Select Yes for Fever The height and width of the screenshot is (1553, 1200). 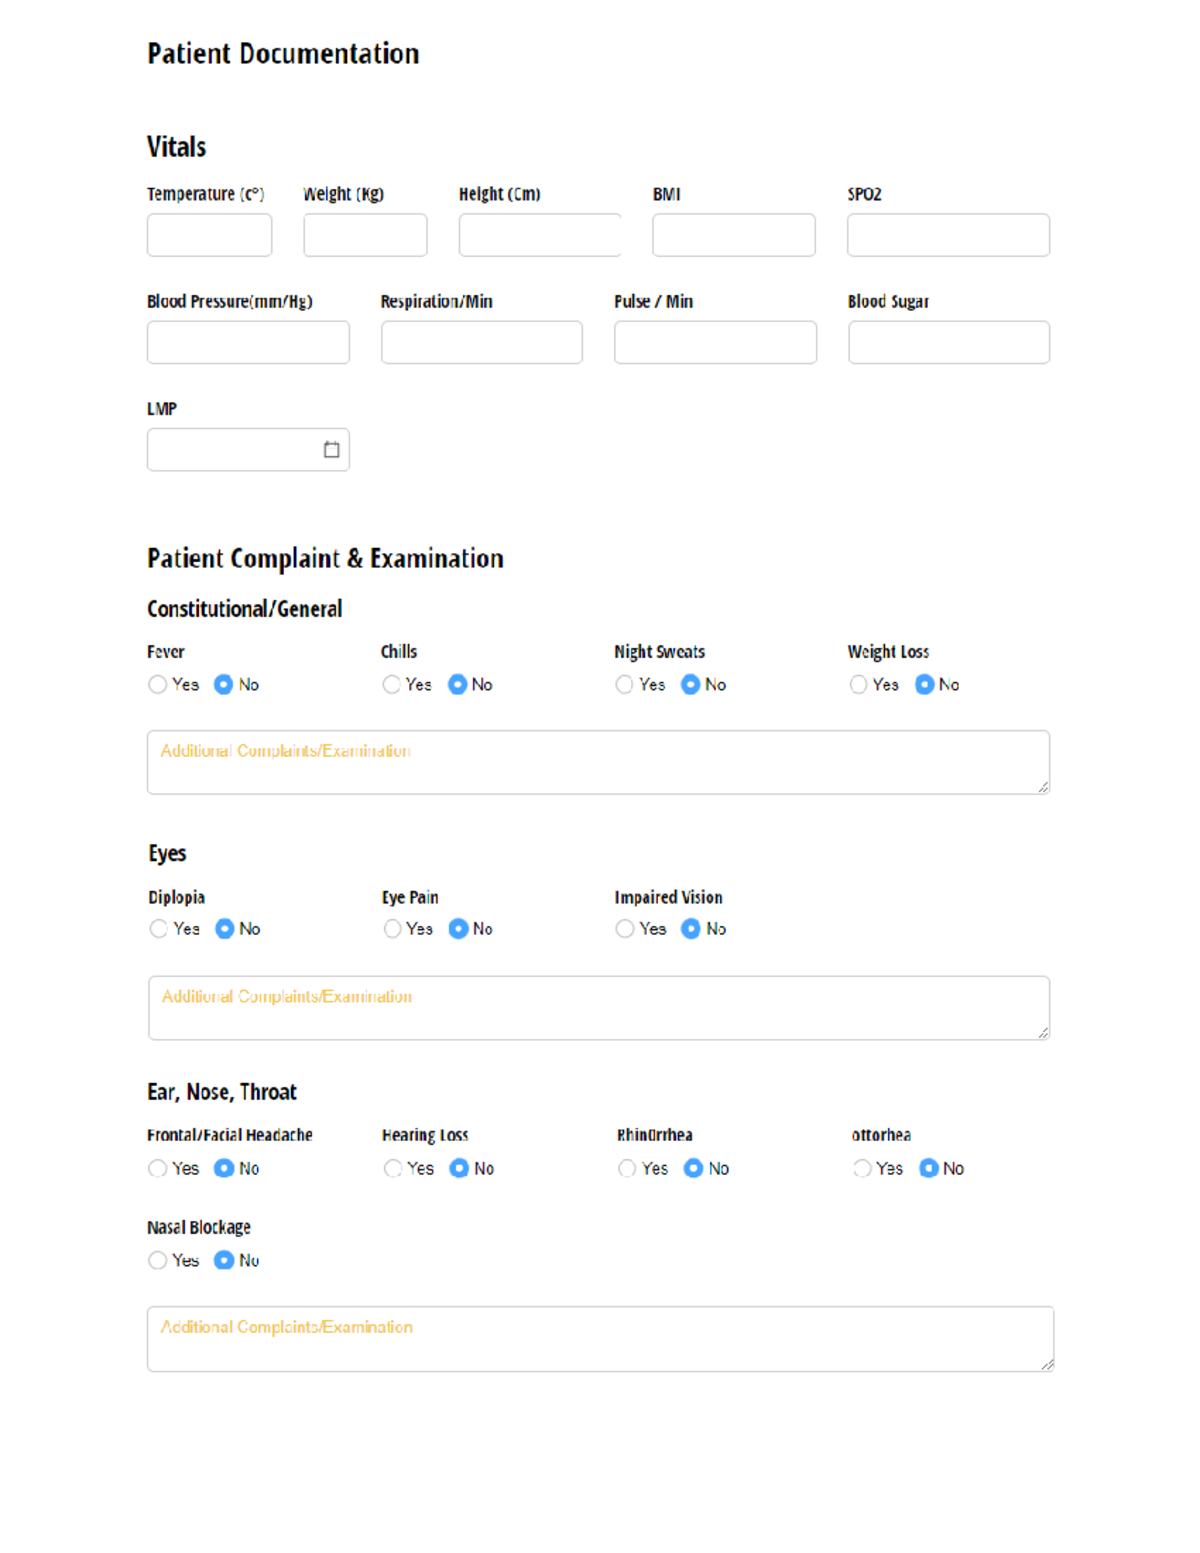158,685
